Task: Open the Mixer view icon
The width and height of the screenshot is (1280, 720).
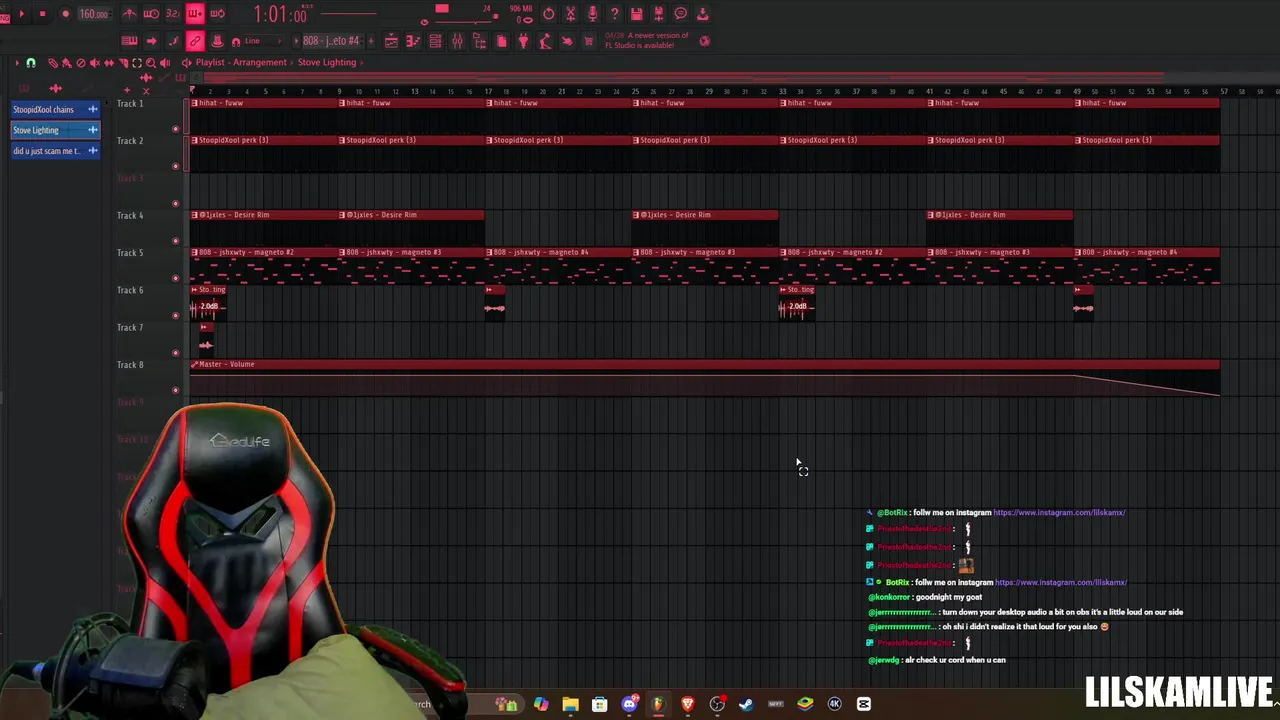Action: point(457,41)
